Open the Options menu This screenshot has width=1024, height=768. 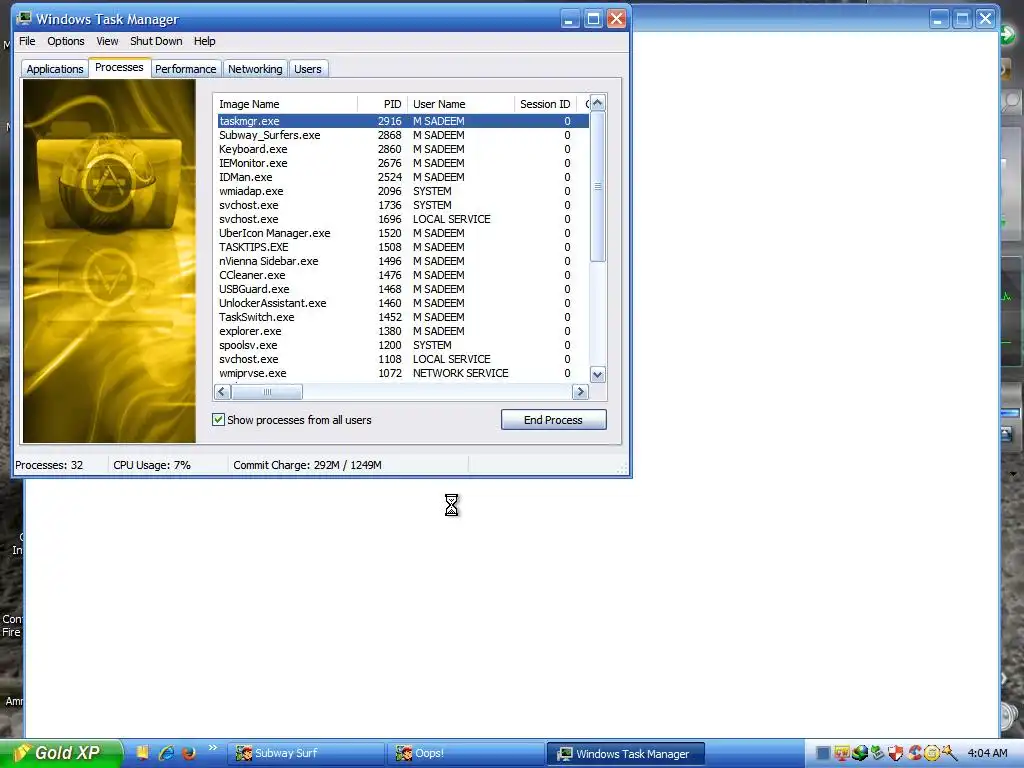point(65,41)
